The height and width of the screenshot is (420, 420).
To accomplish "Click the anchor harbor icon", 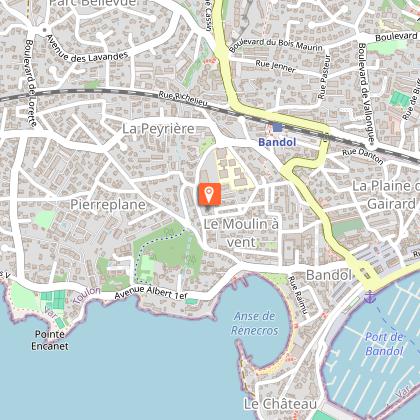I will [x=369, y=297].
